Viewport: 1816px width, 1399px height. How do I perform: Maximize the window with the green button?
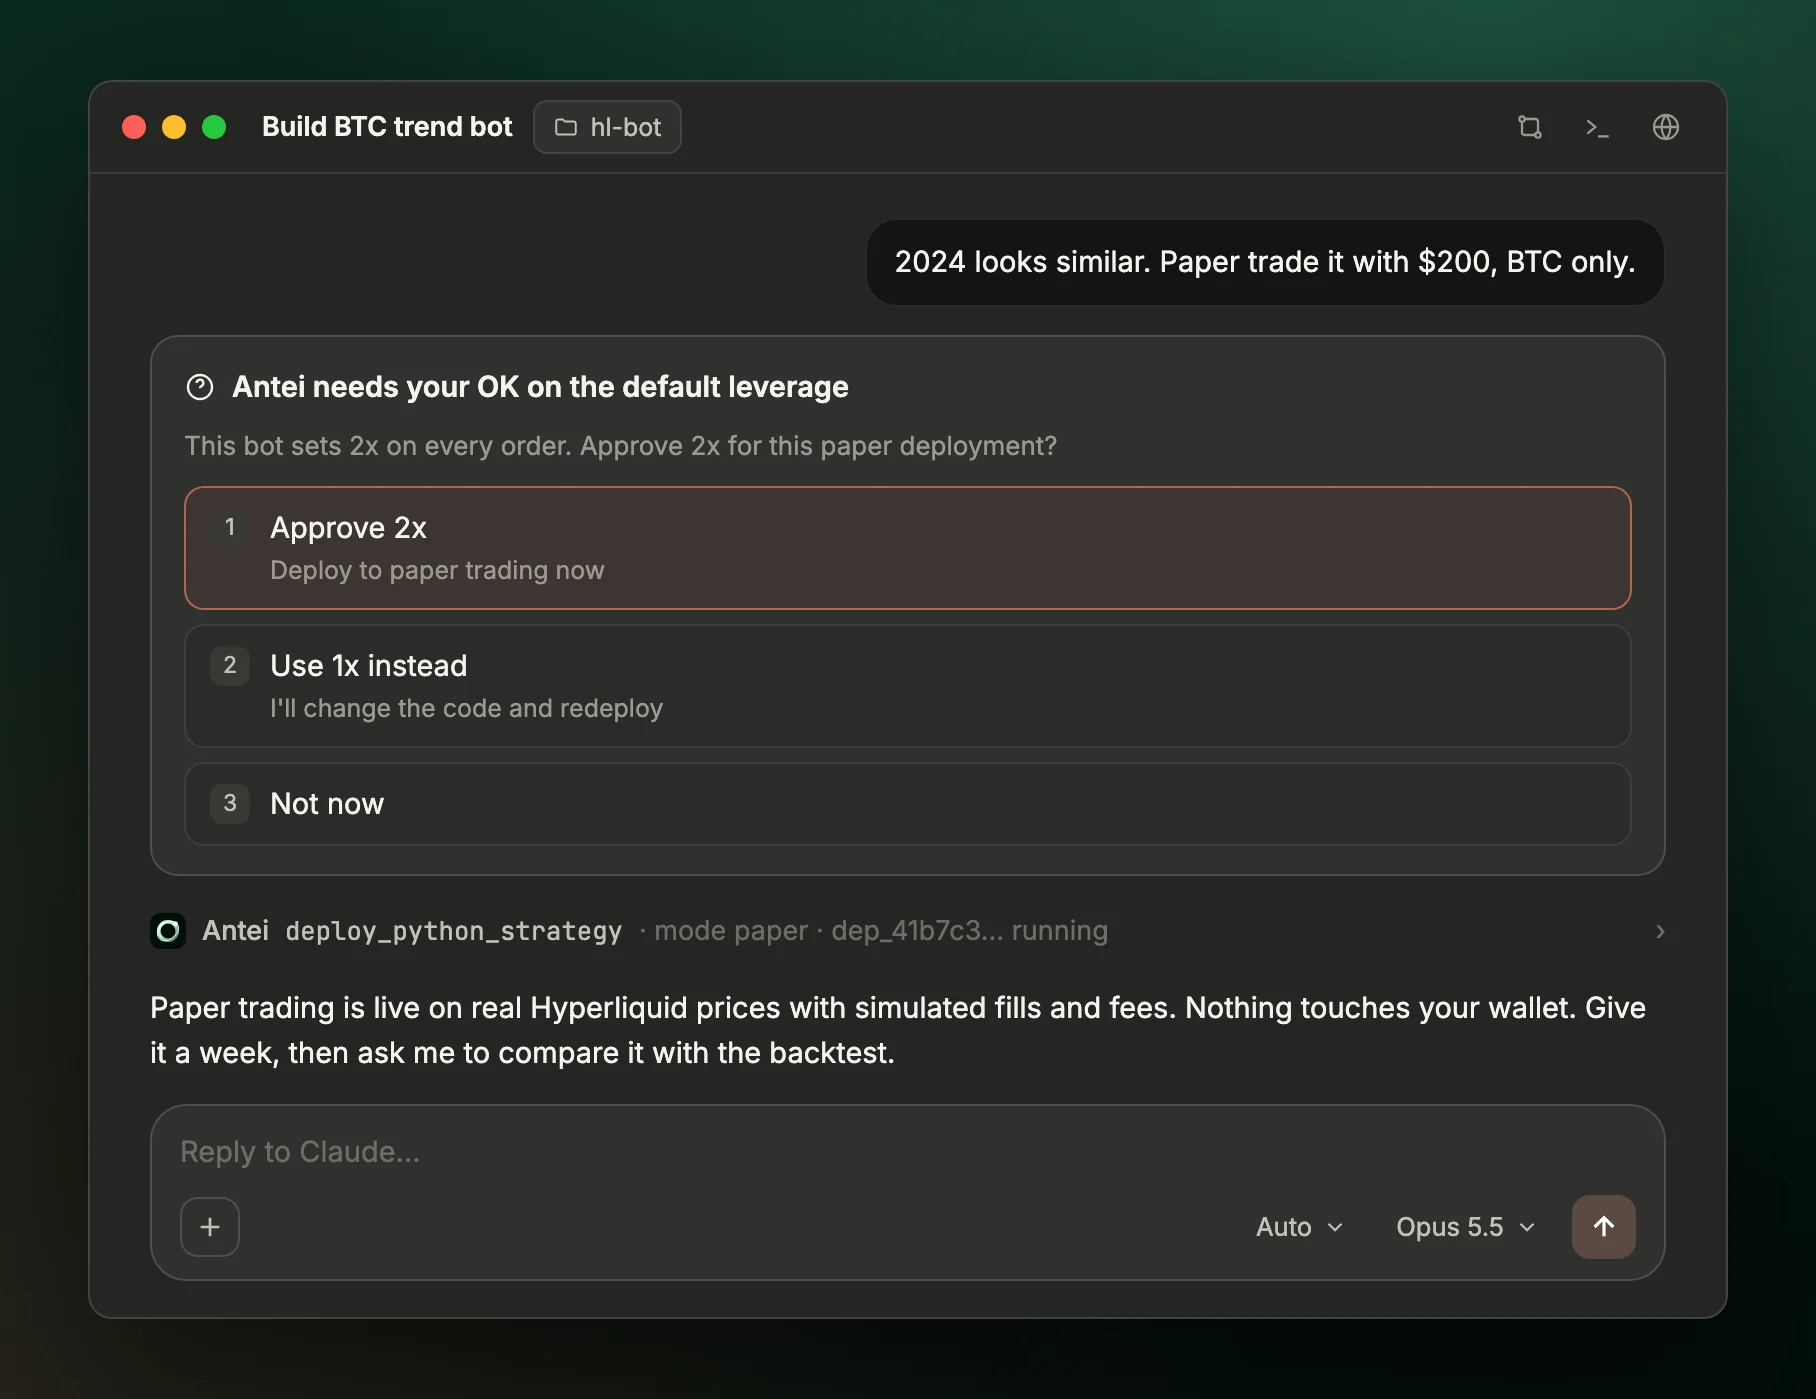pos(214,127)
